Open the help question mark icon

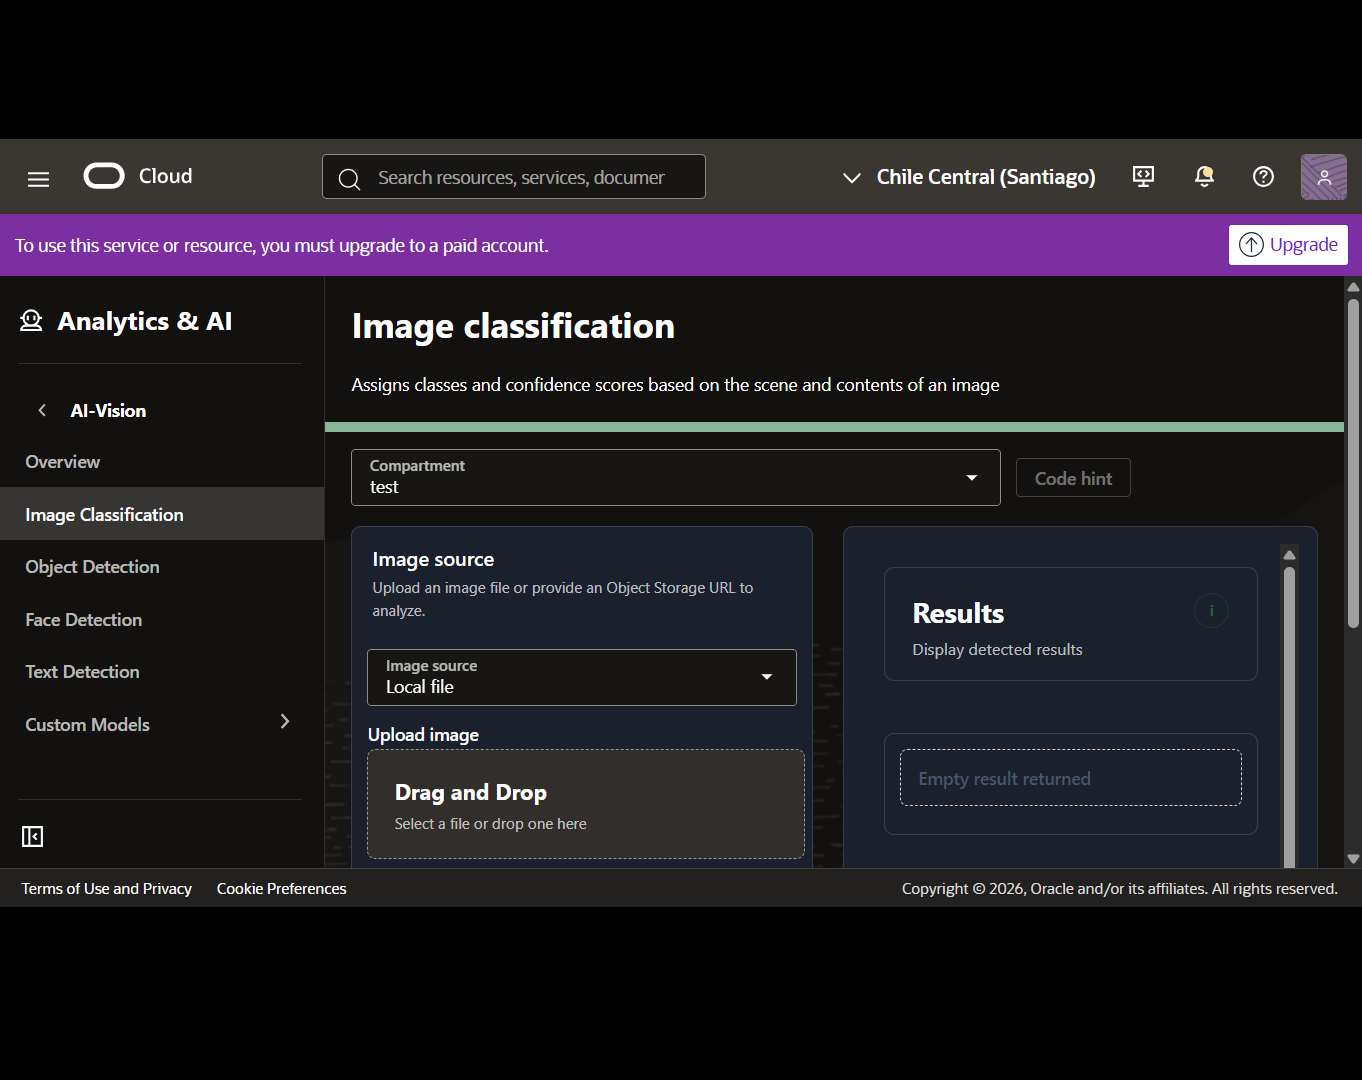(x=1263, y=177)
